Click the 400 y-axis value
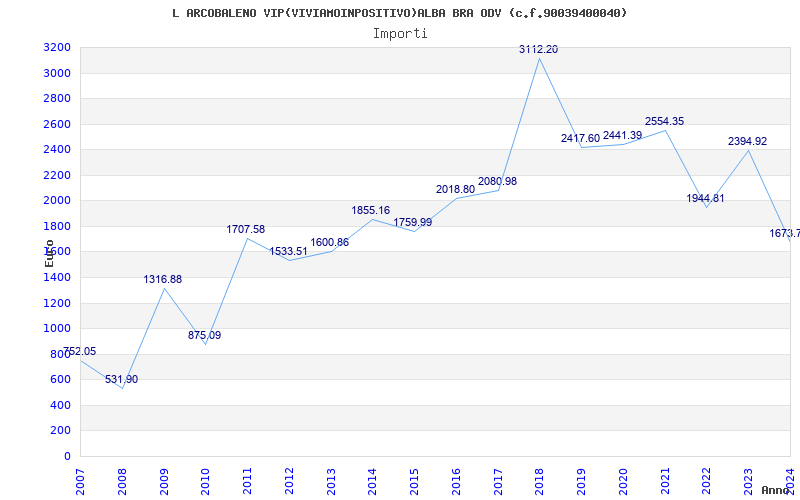 point(60,406)
